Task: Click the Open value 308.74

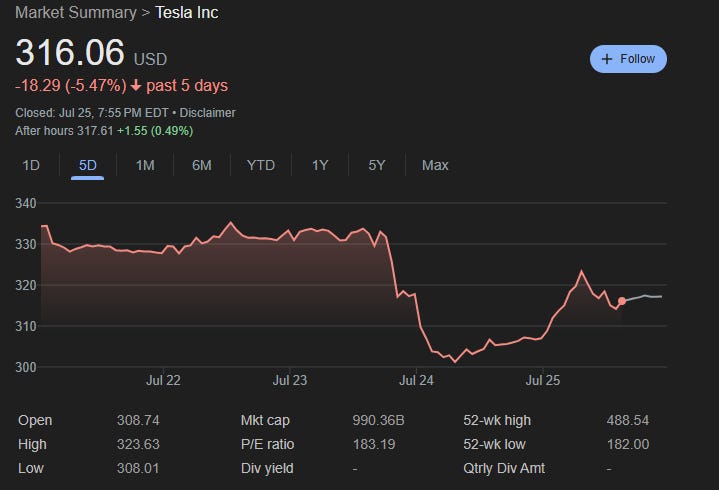Action: [x=138, y=420]
